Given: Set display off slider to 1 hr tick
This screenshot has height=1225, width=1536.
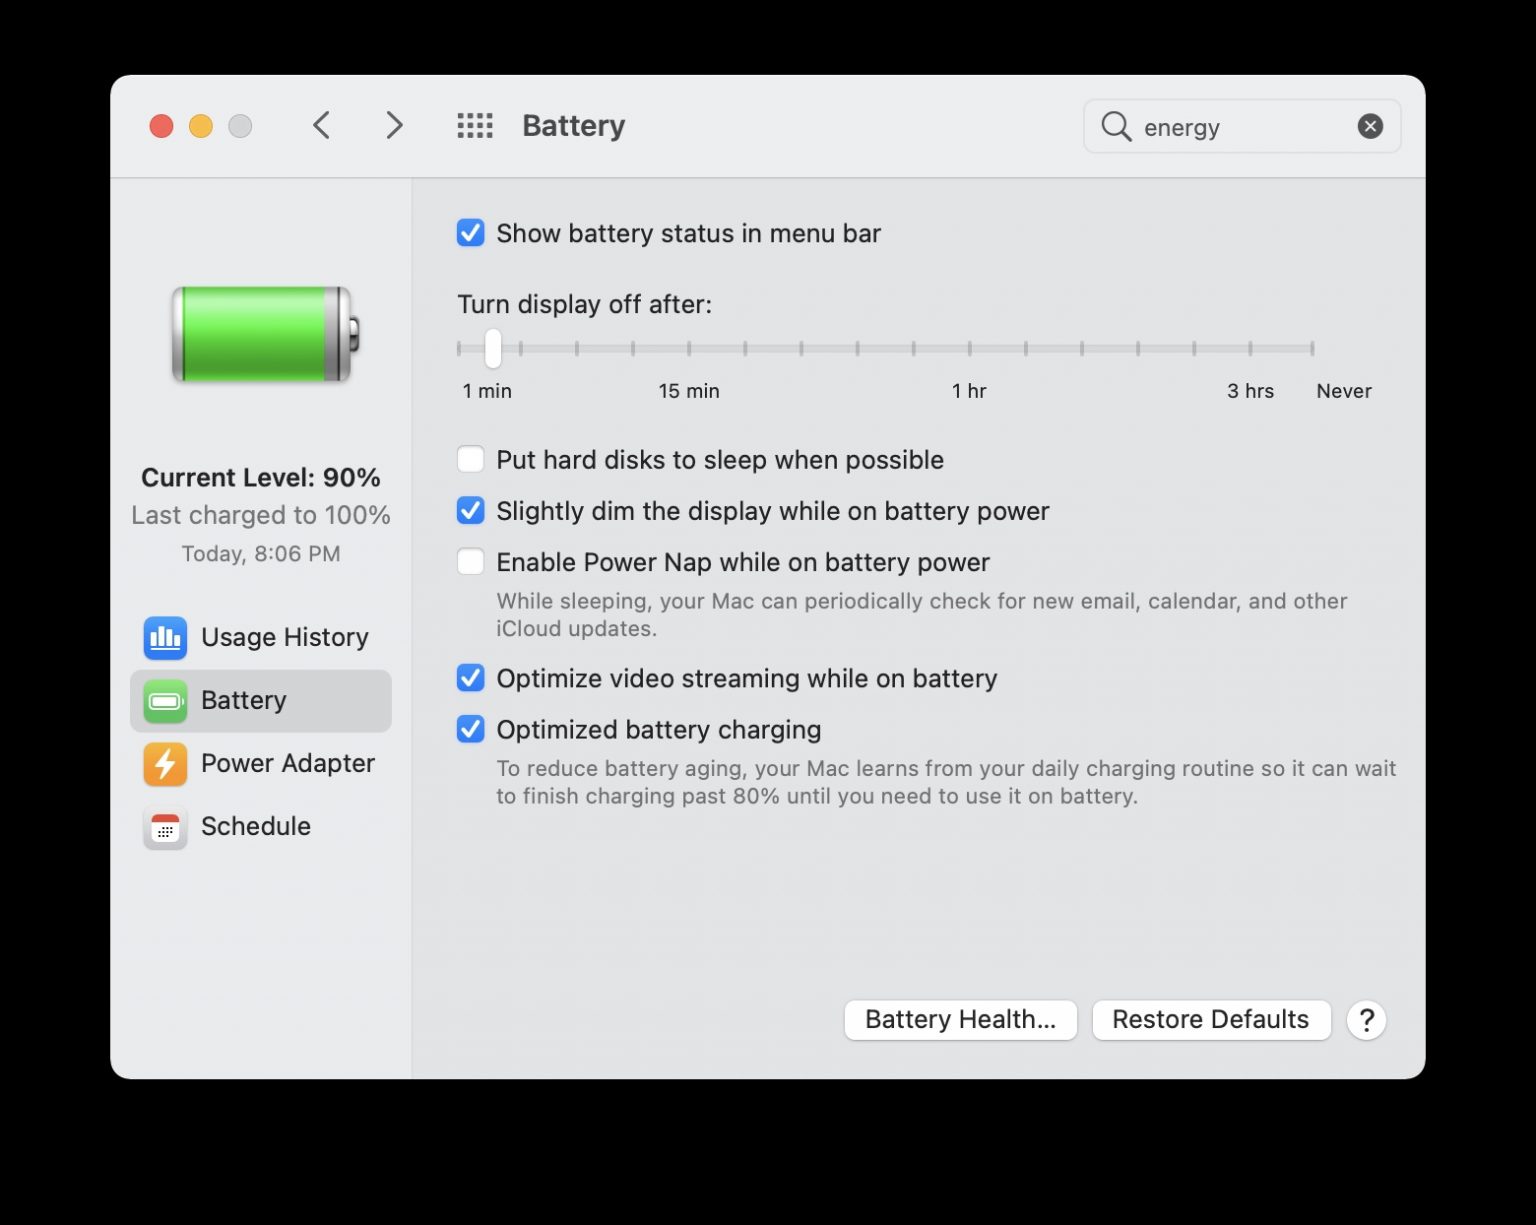Looking at the screenshot, I should pyautogui.click(x=969, y=348).
